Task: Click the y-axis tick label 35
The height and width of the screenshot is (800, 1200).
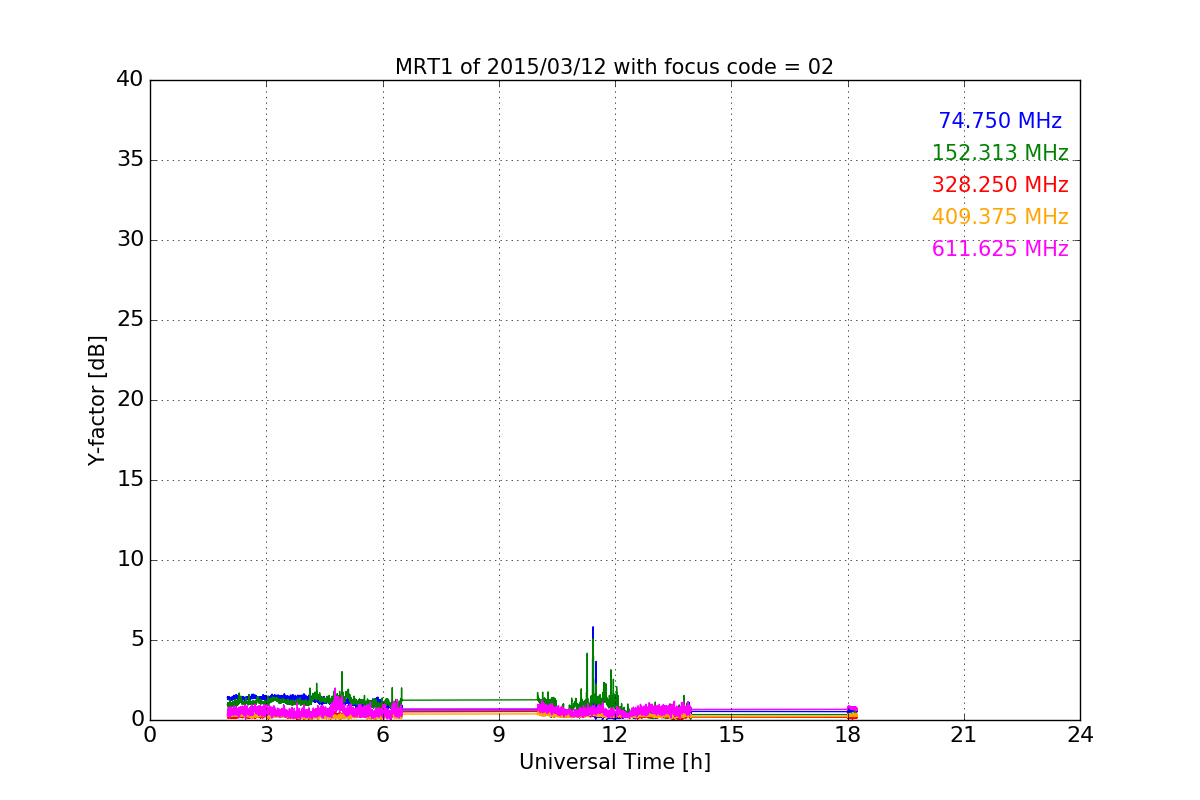Action: (x=130, y=160)
